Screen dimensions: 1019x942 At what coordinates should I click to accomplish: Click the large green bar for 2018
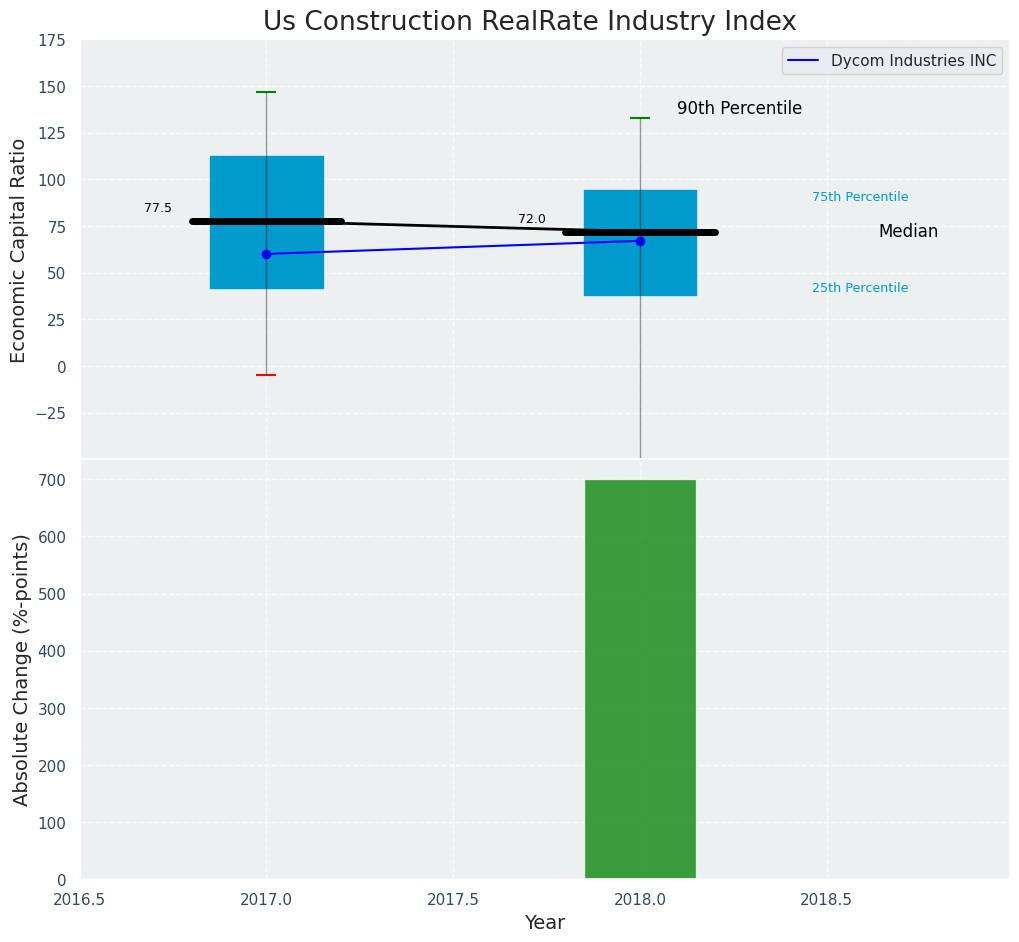point(640,680)
